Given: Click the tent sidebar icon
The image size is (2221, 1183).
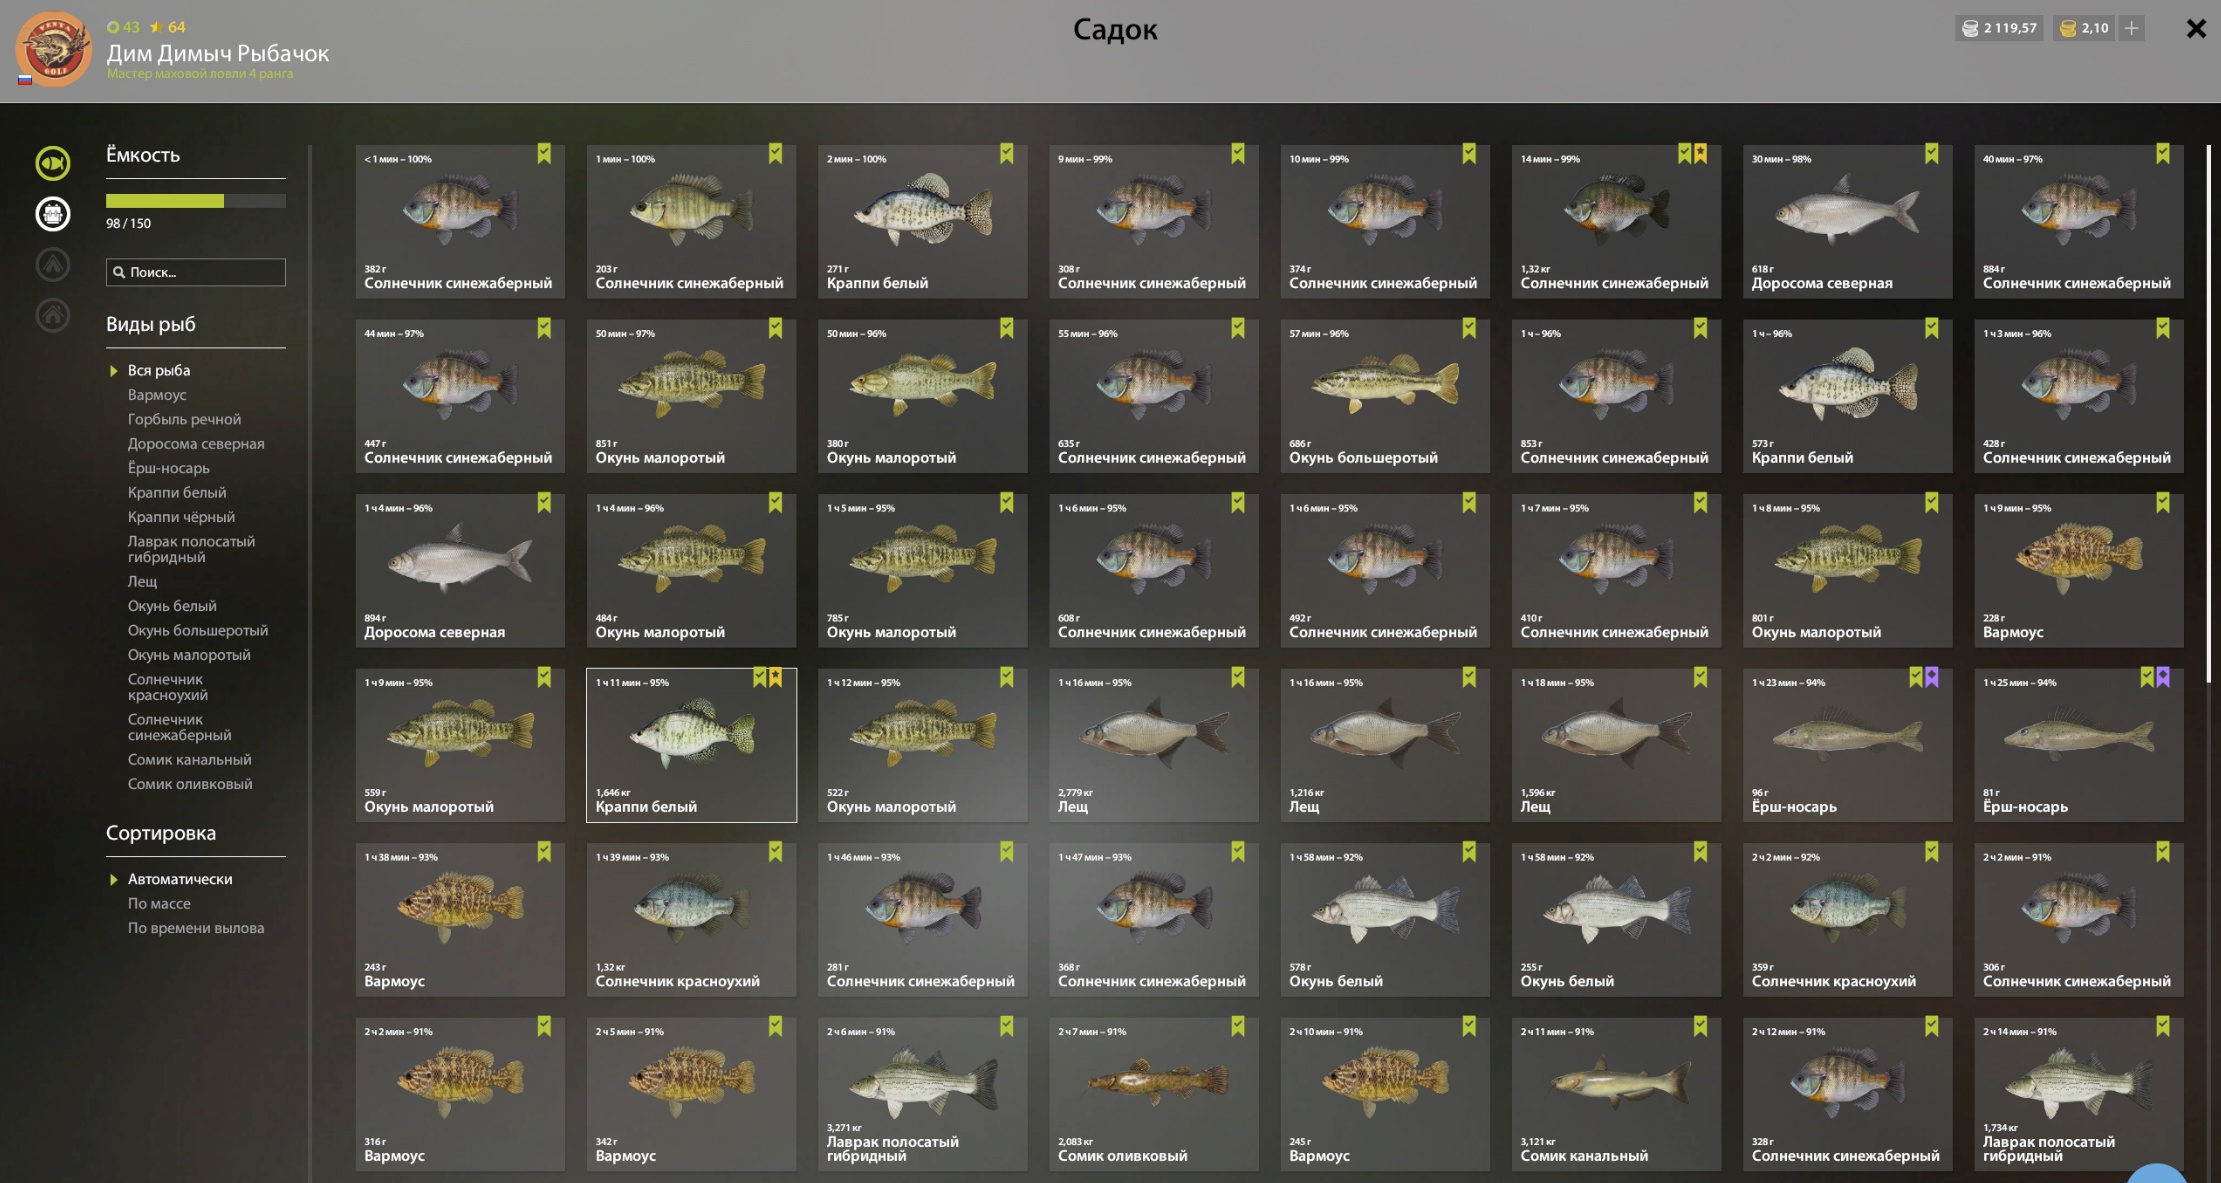Looking at the screenshot, I should (53, 264).
